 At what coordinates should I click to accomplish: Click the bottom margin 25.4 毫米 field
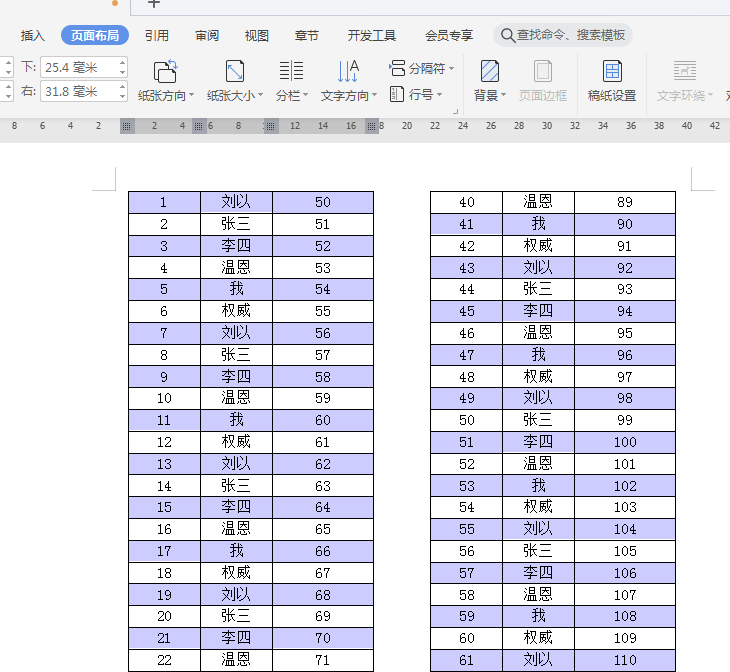[x=78, y=67]
